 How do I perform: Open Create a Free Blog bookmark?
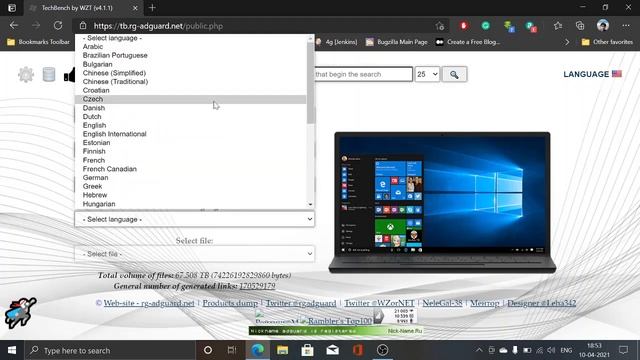coord(468,42)
